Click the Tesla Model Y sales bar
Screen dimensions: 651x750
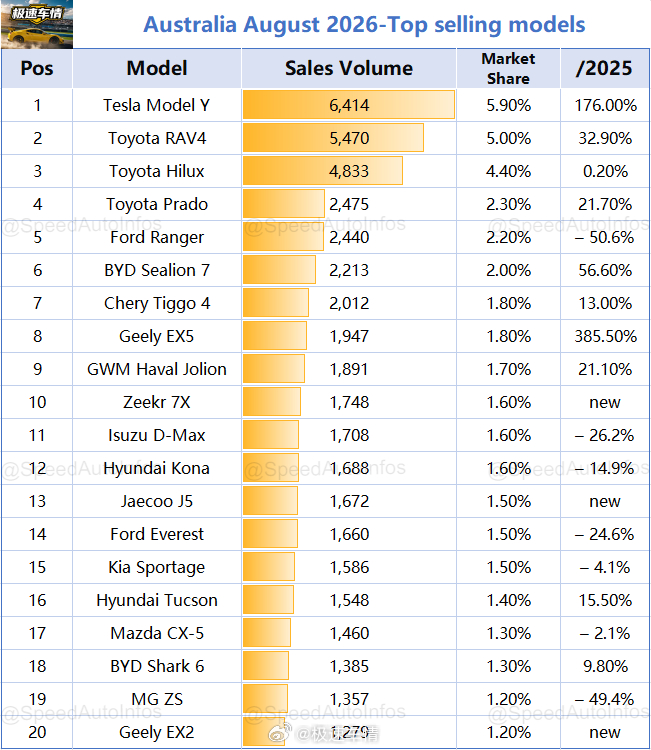(349, 105)
